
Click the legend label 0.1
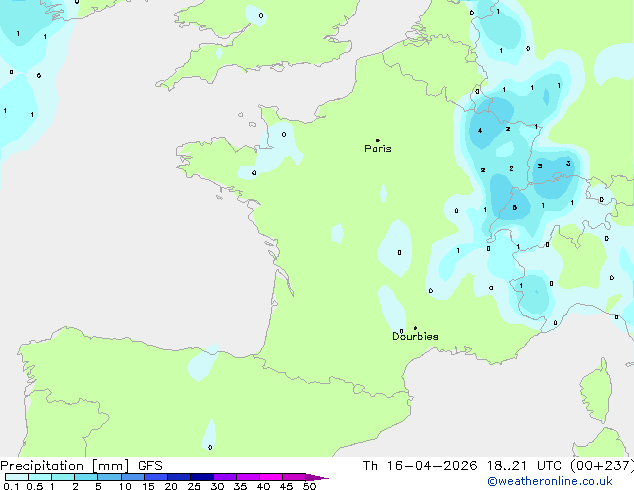click(11, 486)
